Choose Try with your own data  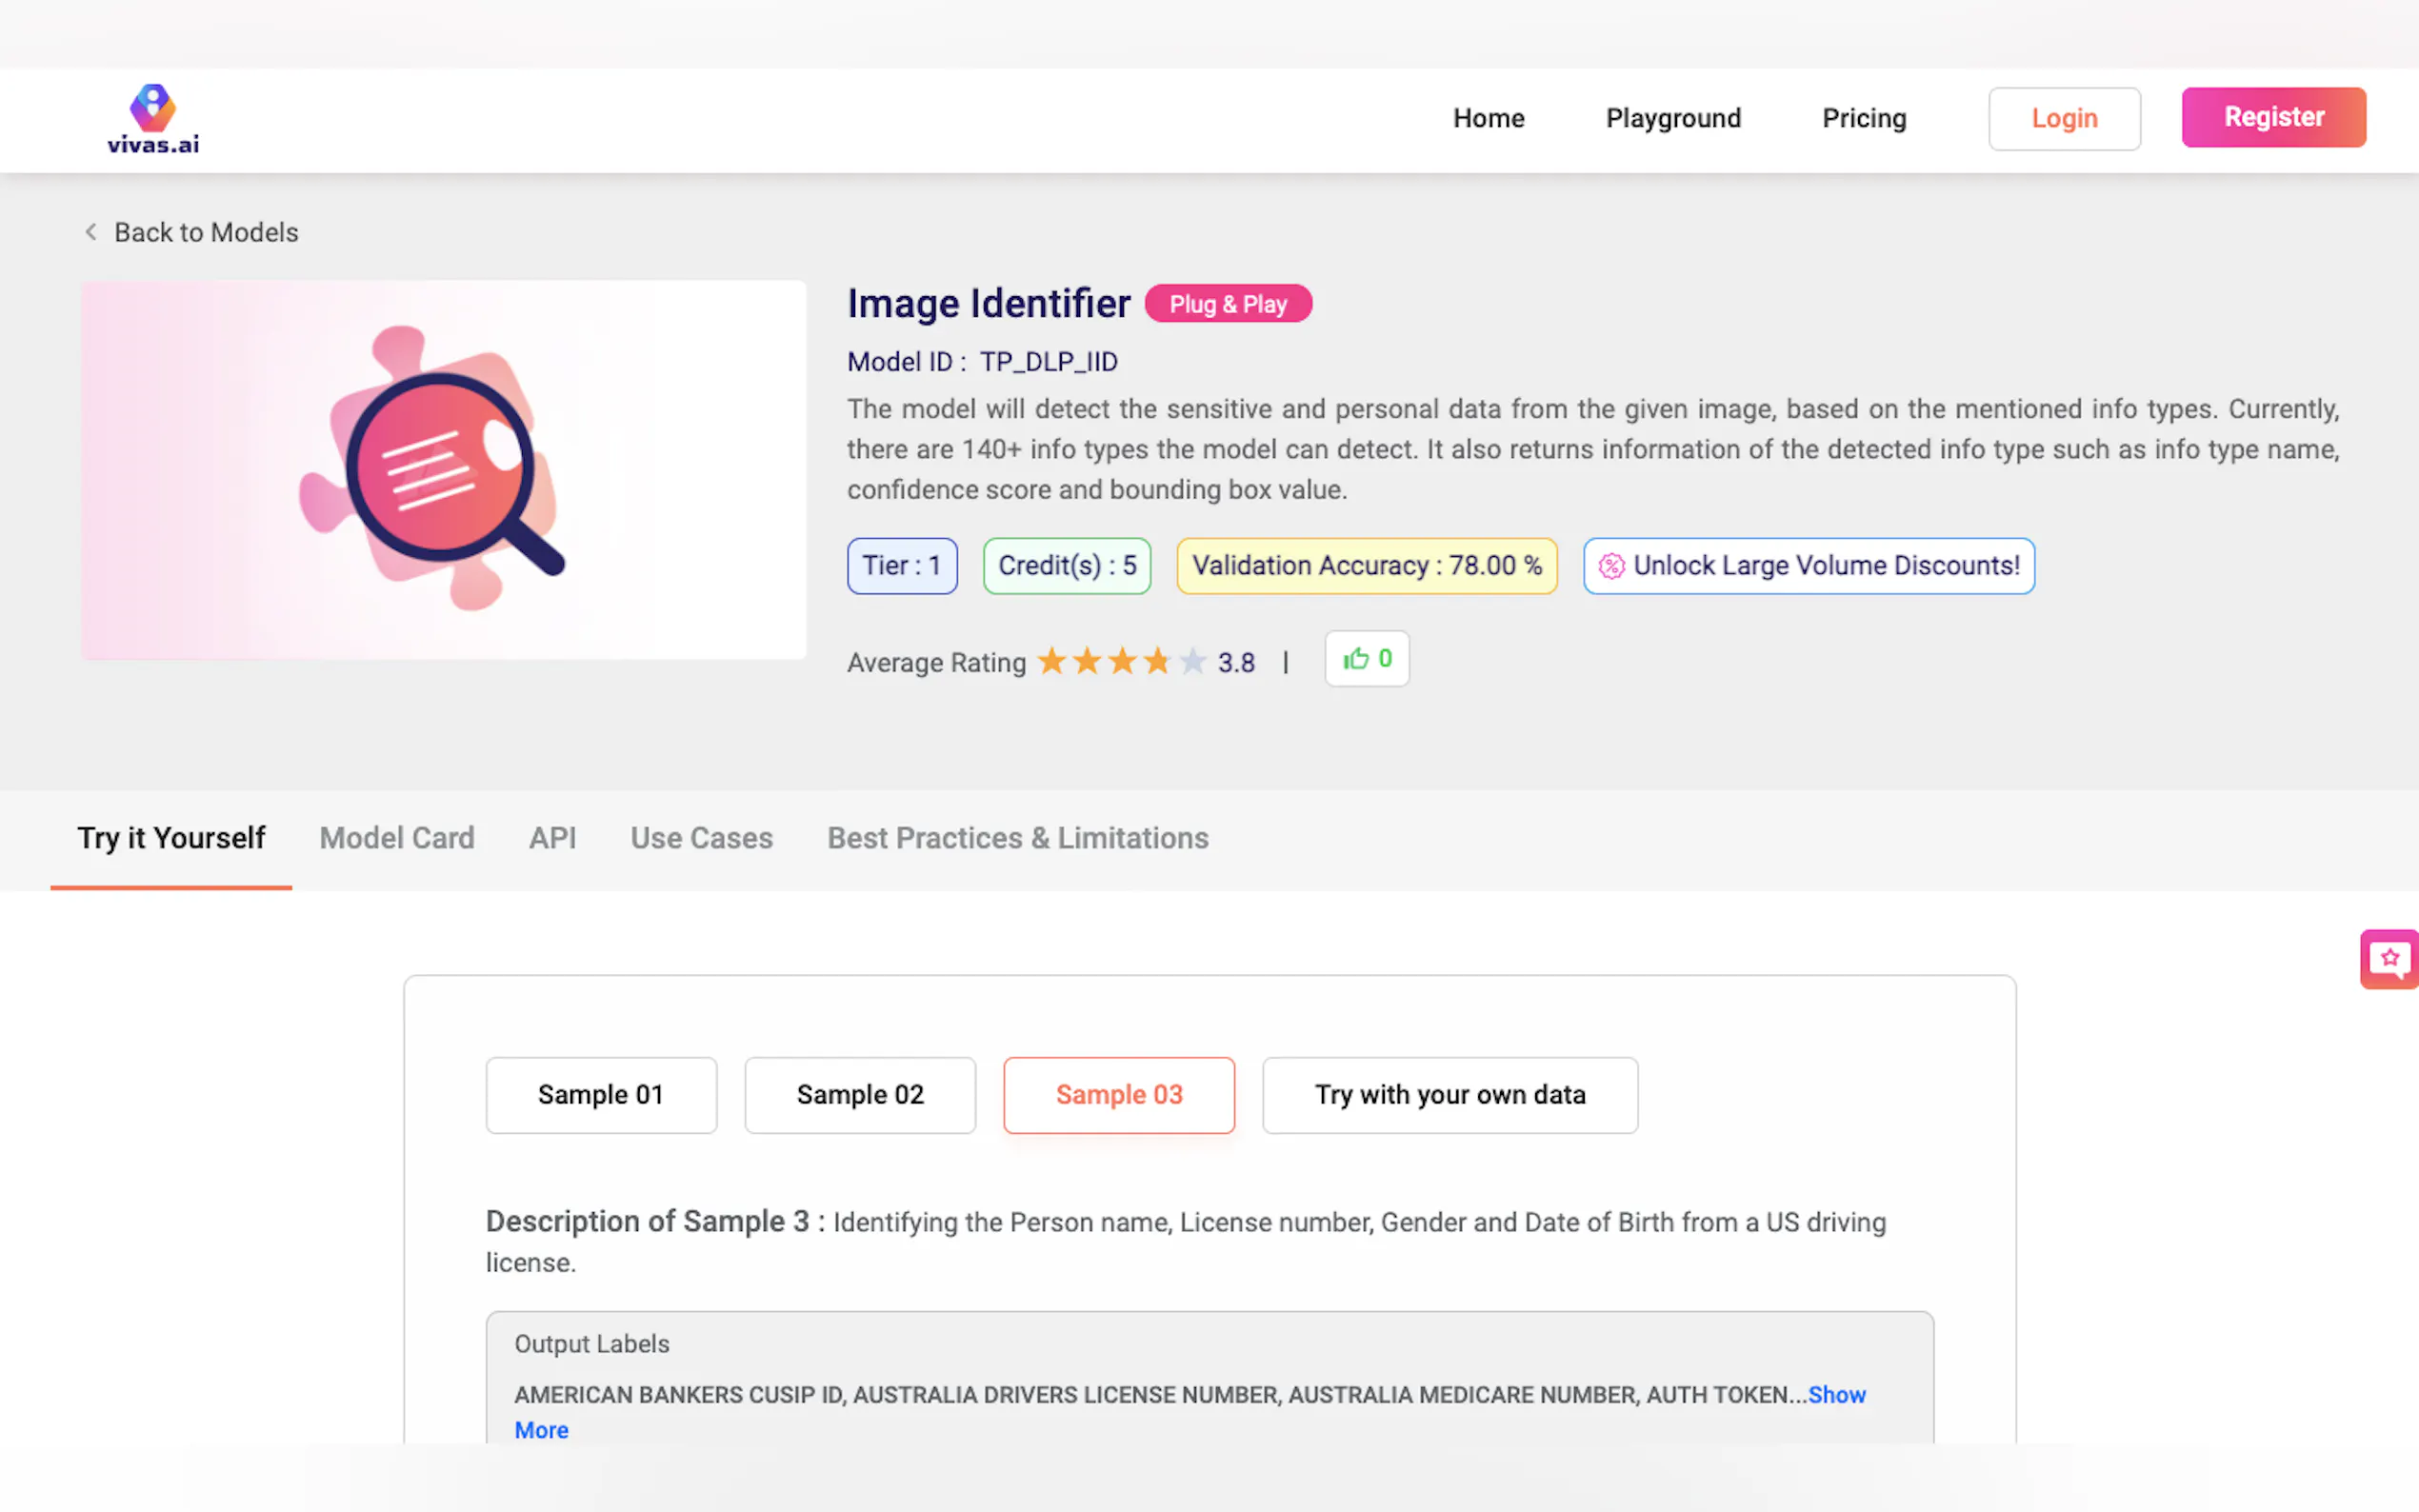pyautogui.click(x=1449, y=1095)
